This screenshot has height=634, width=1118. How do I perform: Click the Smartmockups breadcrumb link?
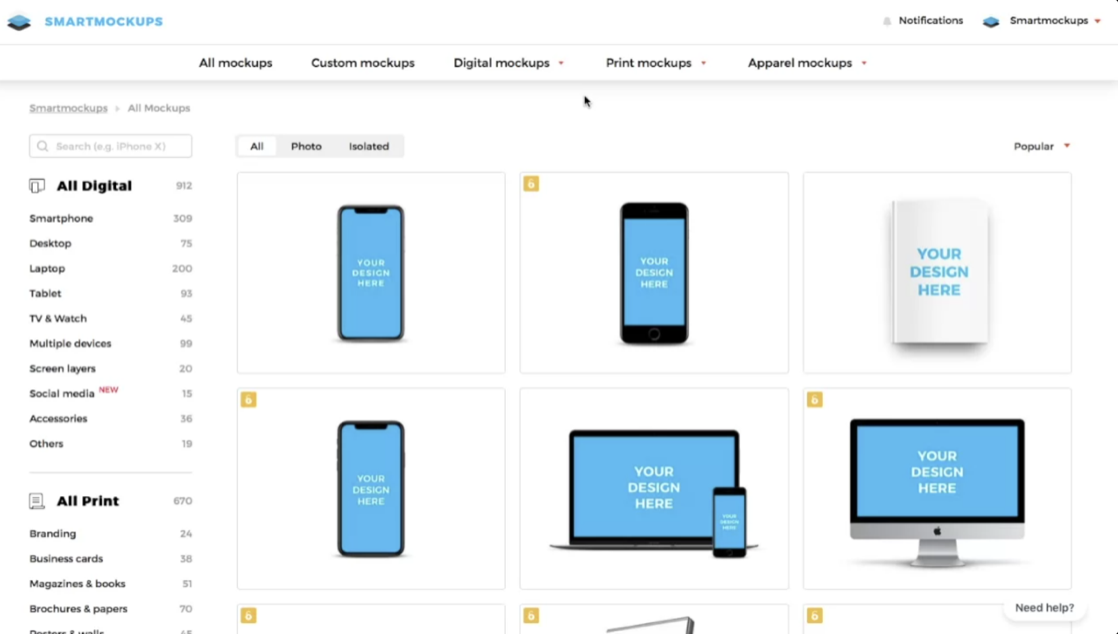click(68, 108)
